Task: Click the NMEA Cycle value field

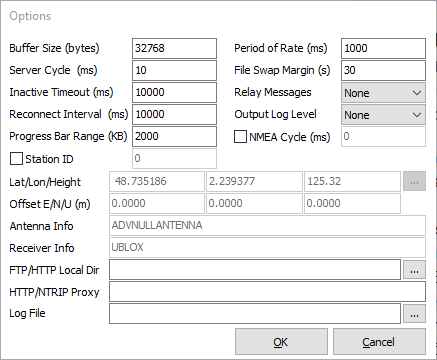Action: click(x=383, y=136)
